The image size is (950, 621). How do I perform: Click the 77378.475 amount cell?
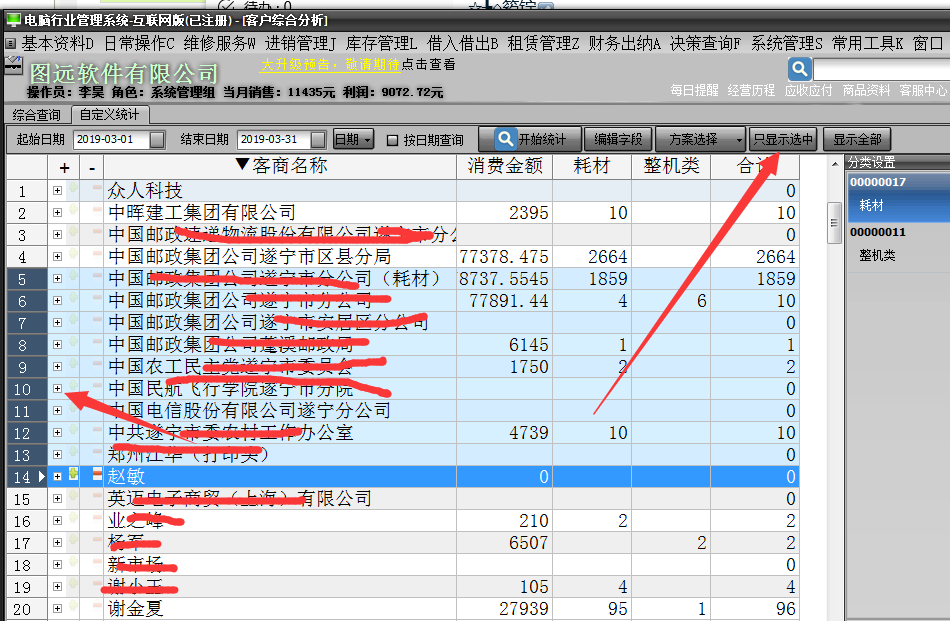click(505, 257)
